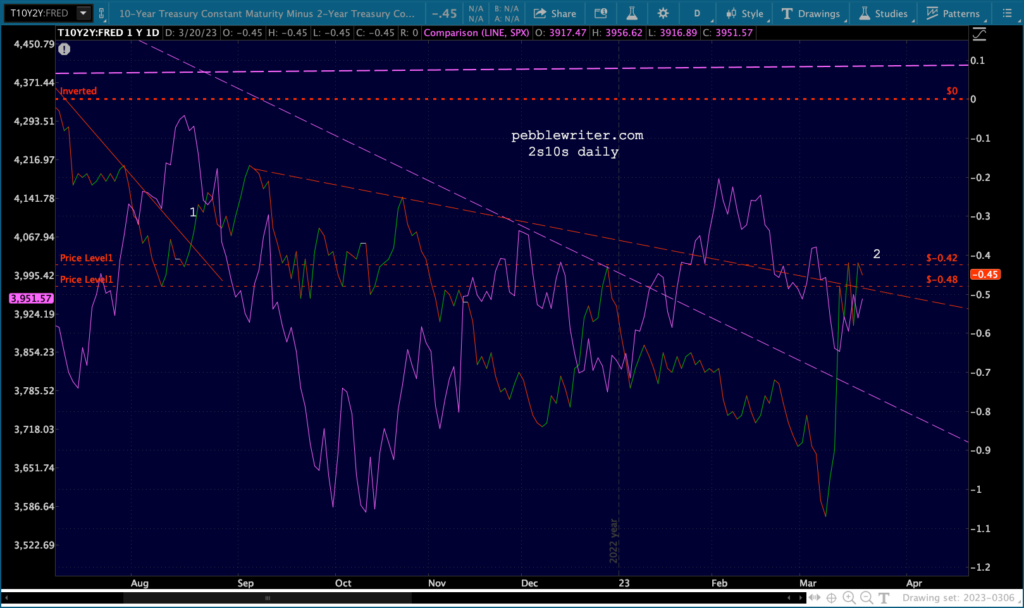The height and width of the screenshot is (608, 1024).
Task: Click the zoom in magnifier icon
Action: point(849,598)
